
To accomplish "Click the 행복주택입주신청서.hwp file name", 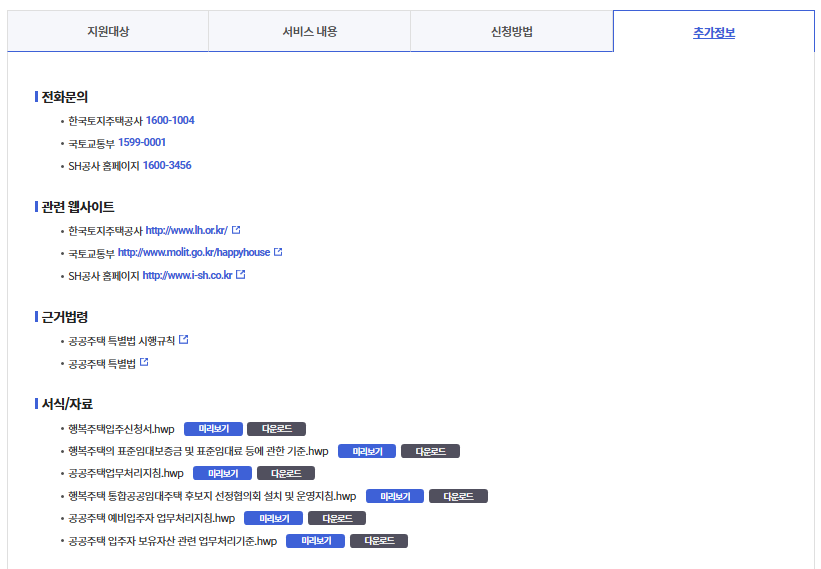I will coord(121,429).
